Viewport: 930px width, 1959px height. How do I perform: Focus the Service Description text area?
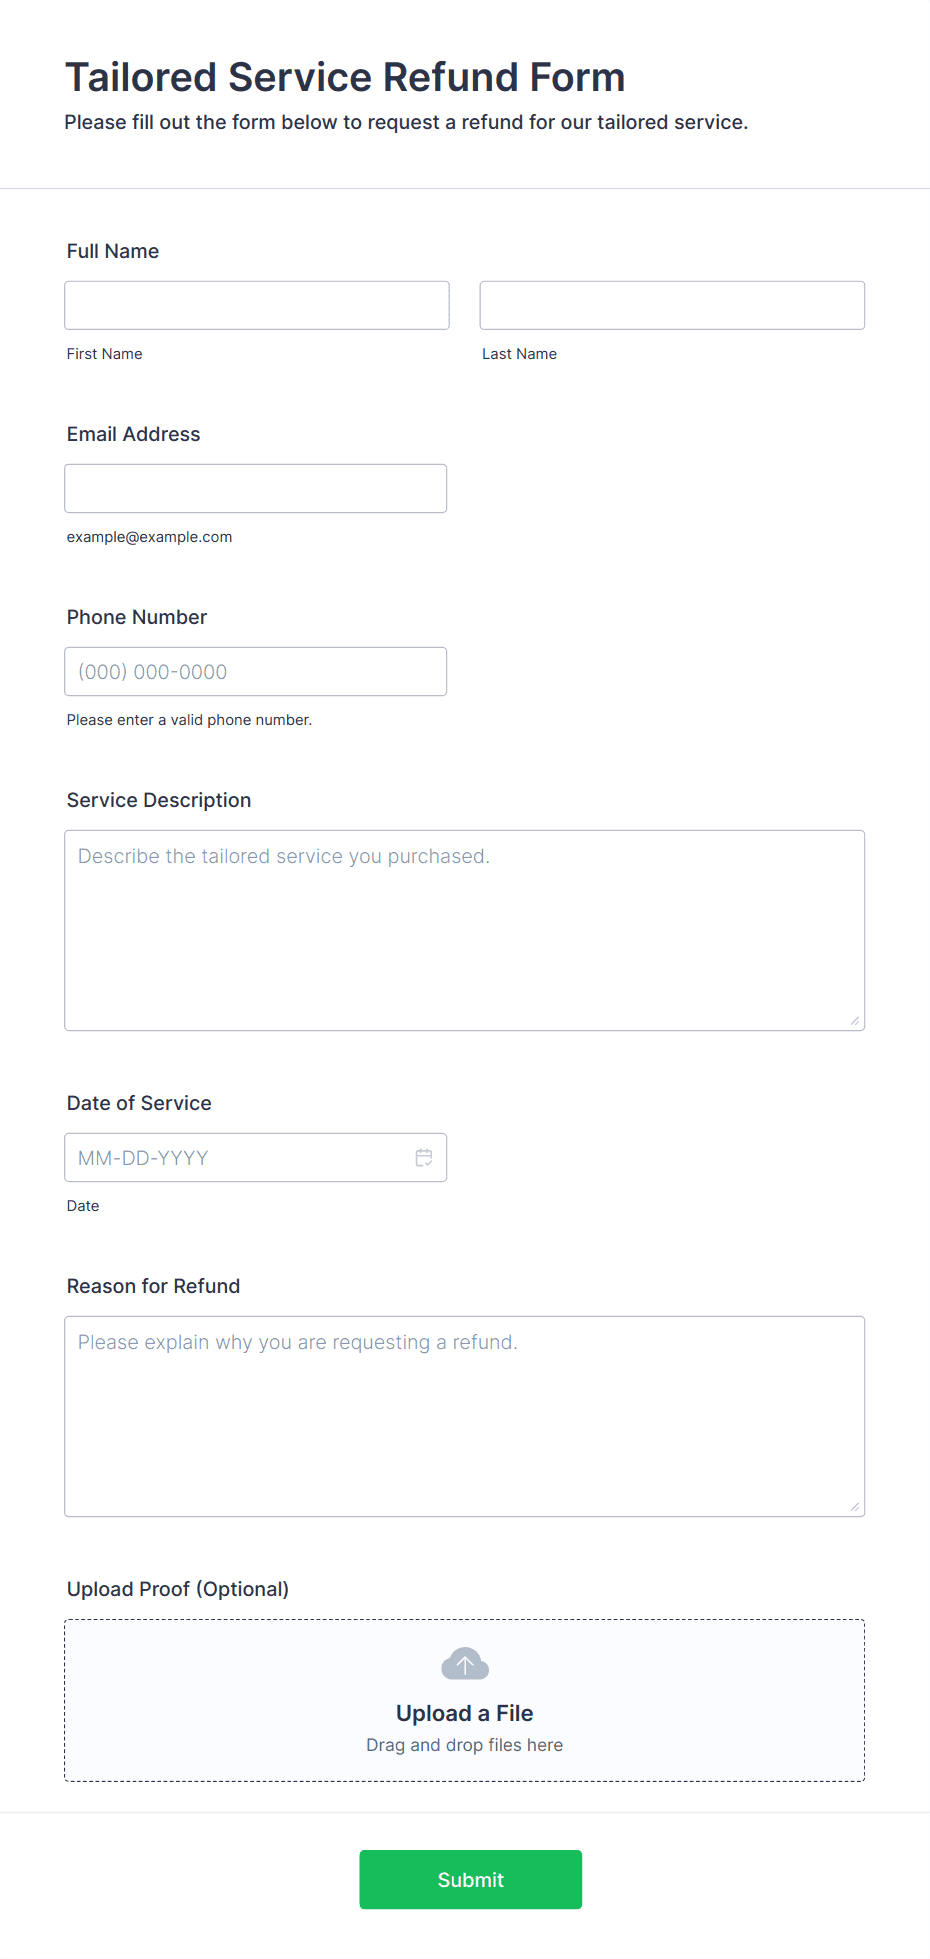click(465, 930)
